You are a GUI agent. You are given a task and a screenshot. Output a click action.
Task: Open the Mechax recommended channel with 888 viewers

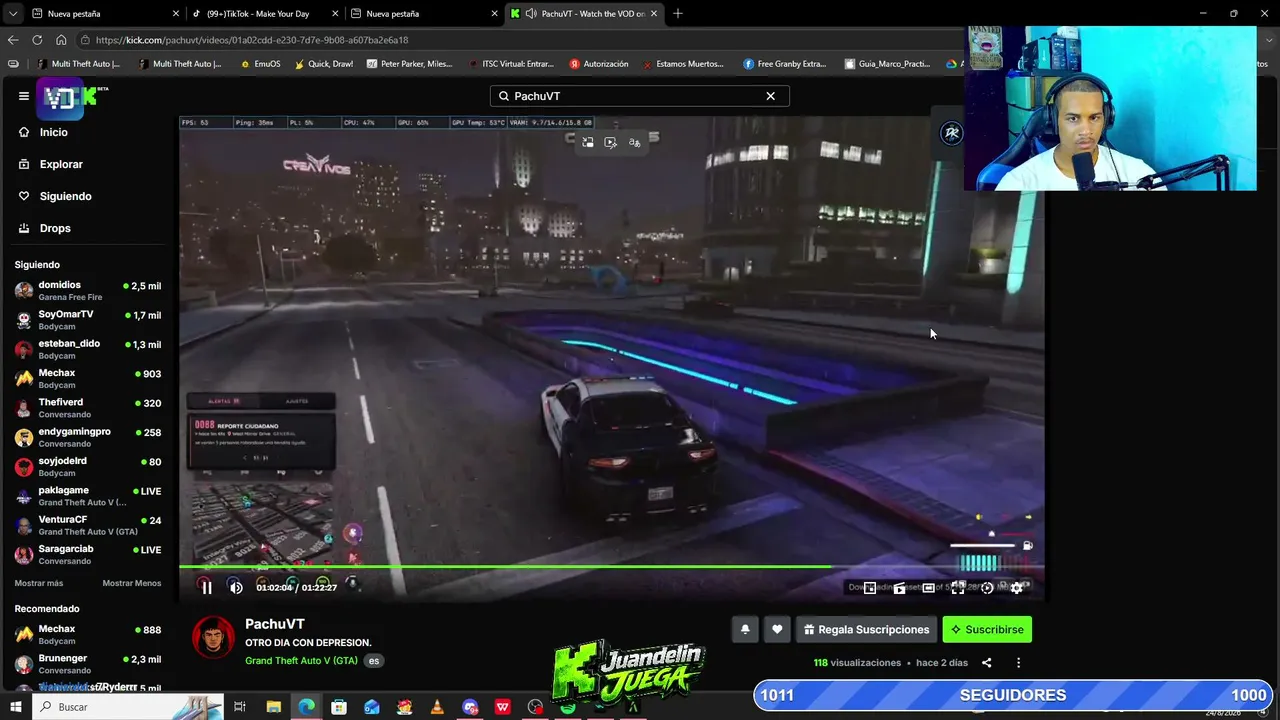88,634
